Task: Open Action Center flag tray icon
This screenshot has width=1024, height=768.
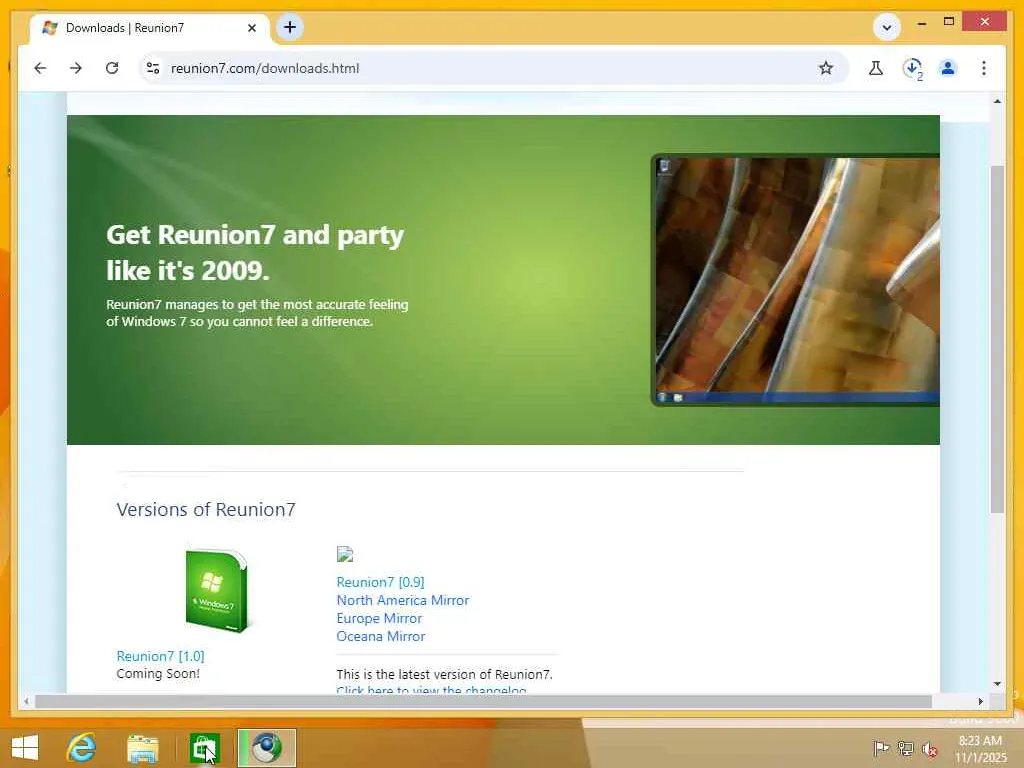Action: pos(881,748)
